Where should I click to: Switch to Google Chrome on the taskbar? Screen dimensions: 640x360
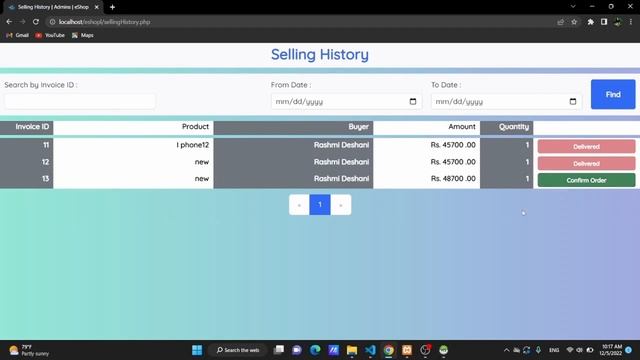[x=389, y=350]
